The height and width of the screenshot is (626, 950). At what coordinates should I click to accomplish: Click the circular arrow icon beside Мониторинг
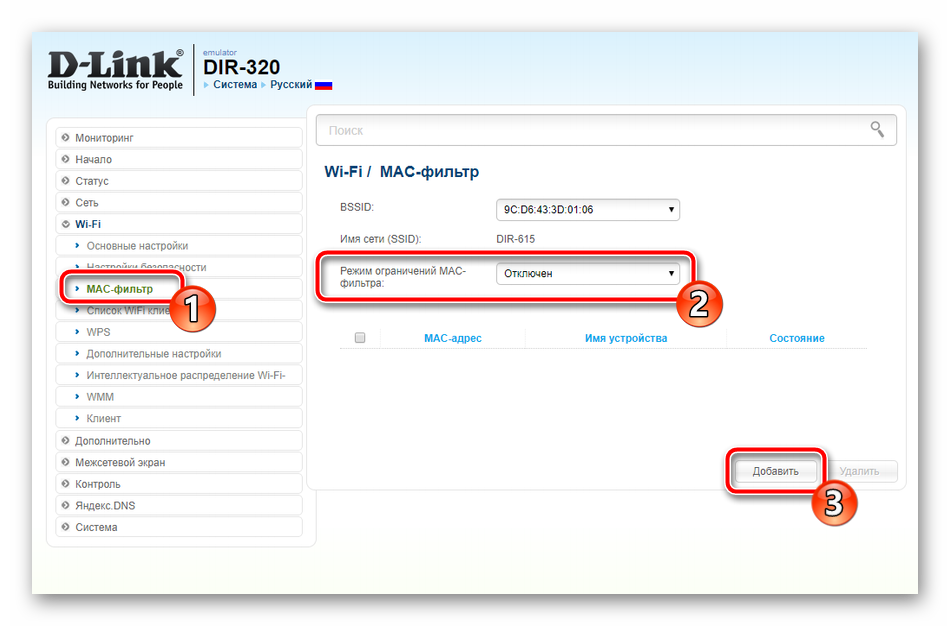pos(65,138)
